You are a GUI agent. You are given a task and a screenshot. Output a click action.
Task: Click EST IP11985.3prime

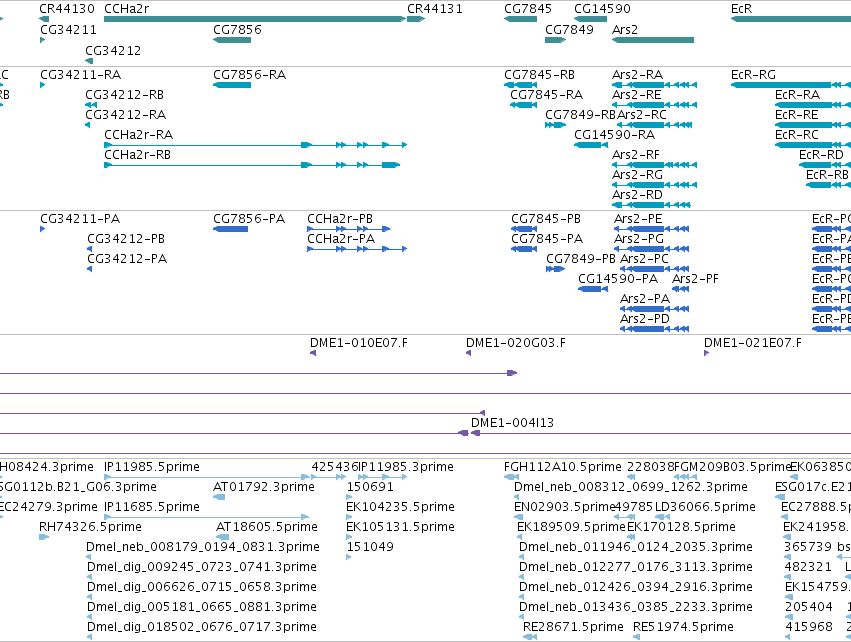tap(382, 477)
